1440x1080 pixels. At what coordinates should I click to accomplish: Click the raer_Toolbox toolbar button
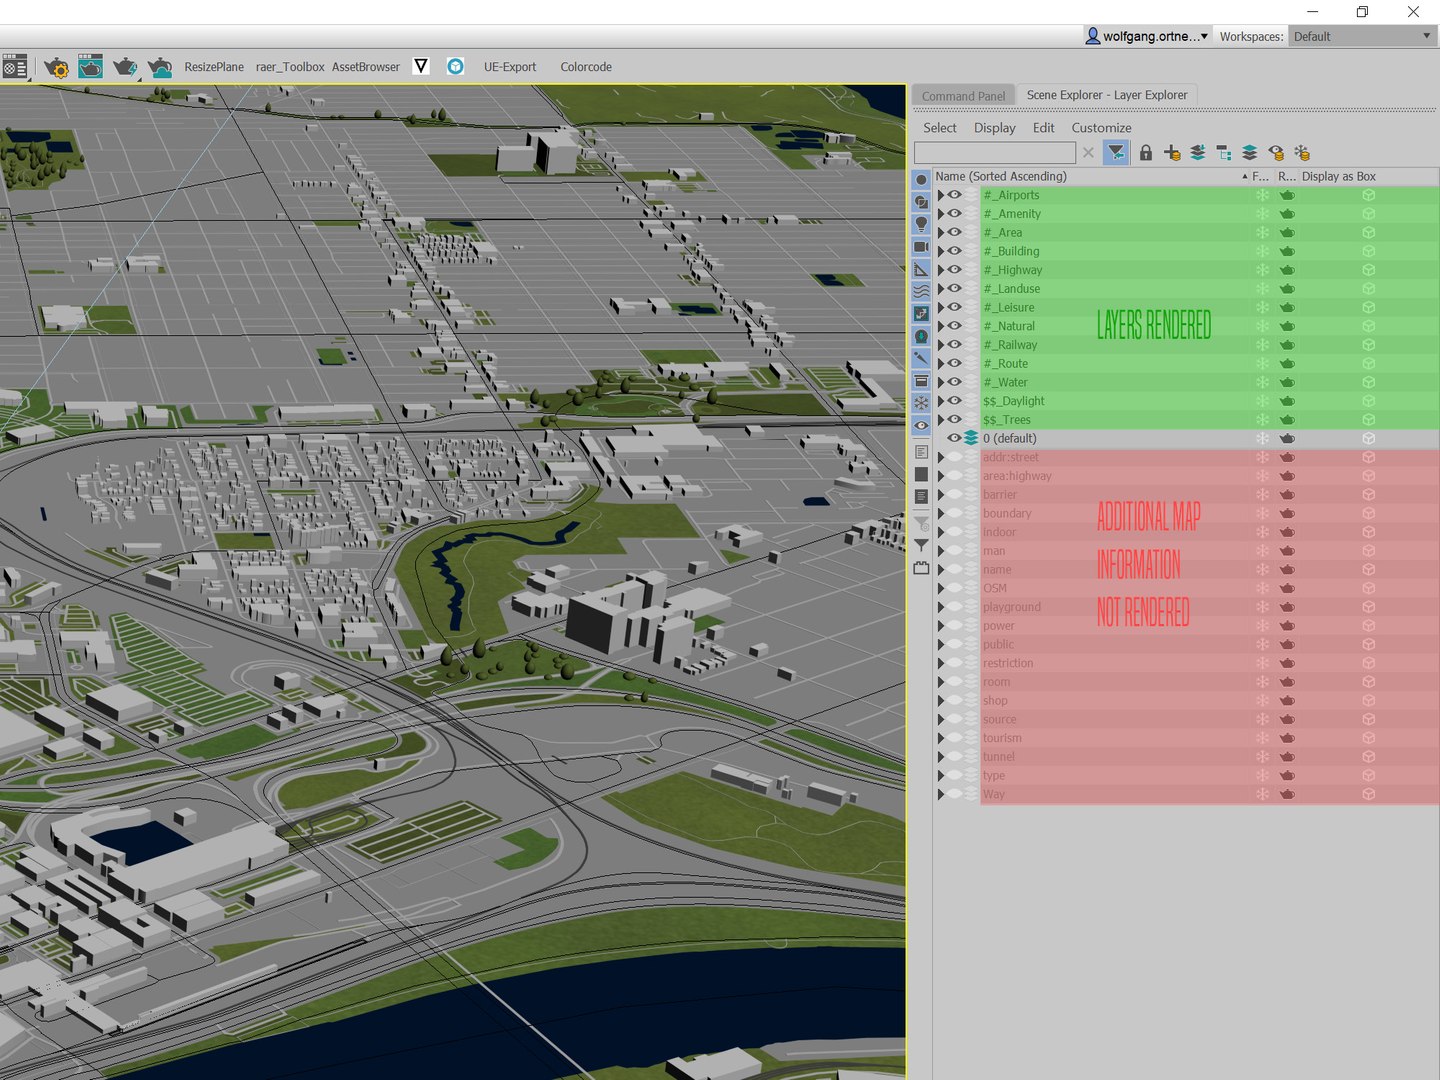(290, 67)
